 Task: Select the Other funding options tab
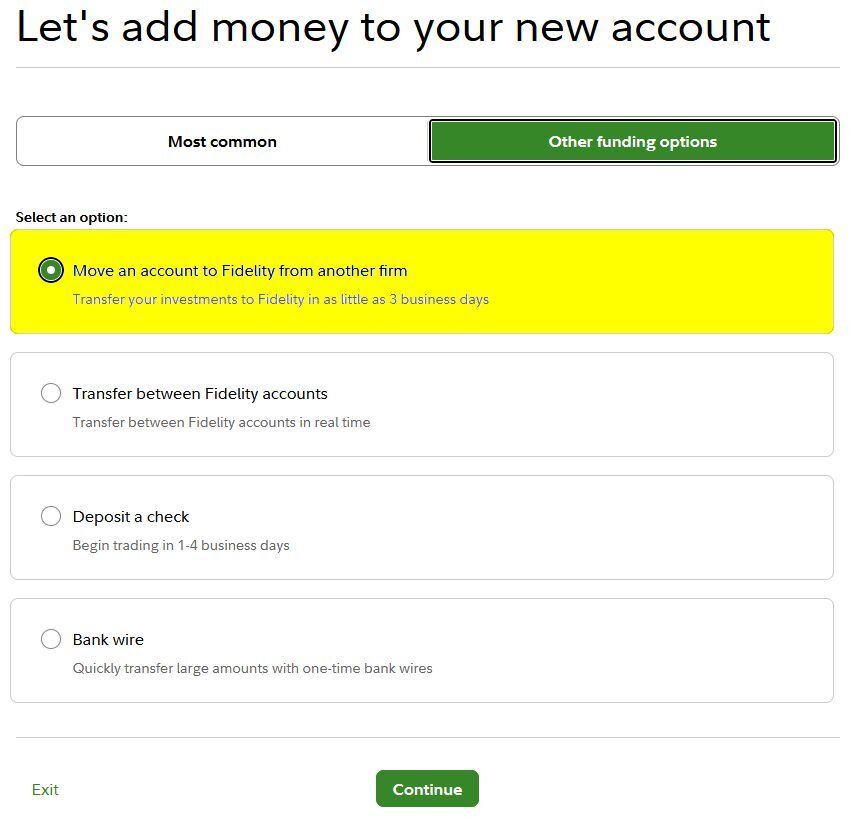pyautogui.click(x=632, y=142)
